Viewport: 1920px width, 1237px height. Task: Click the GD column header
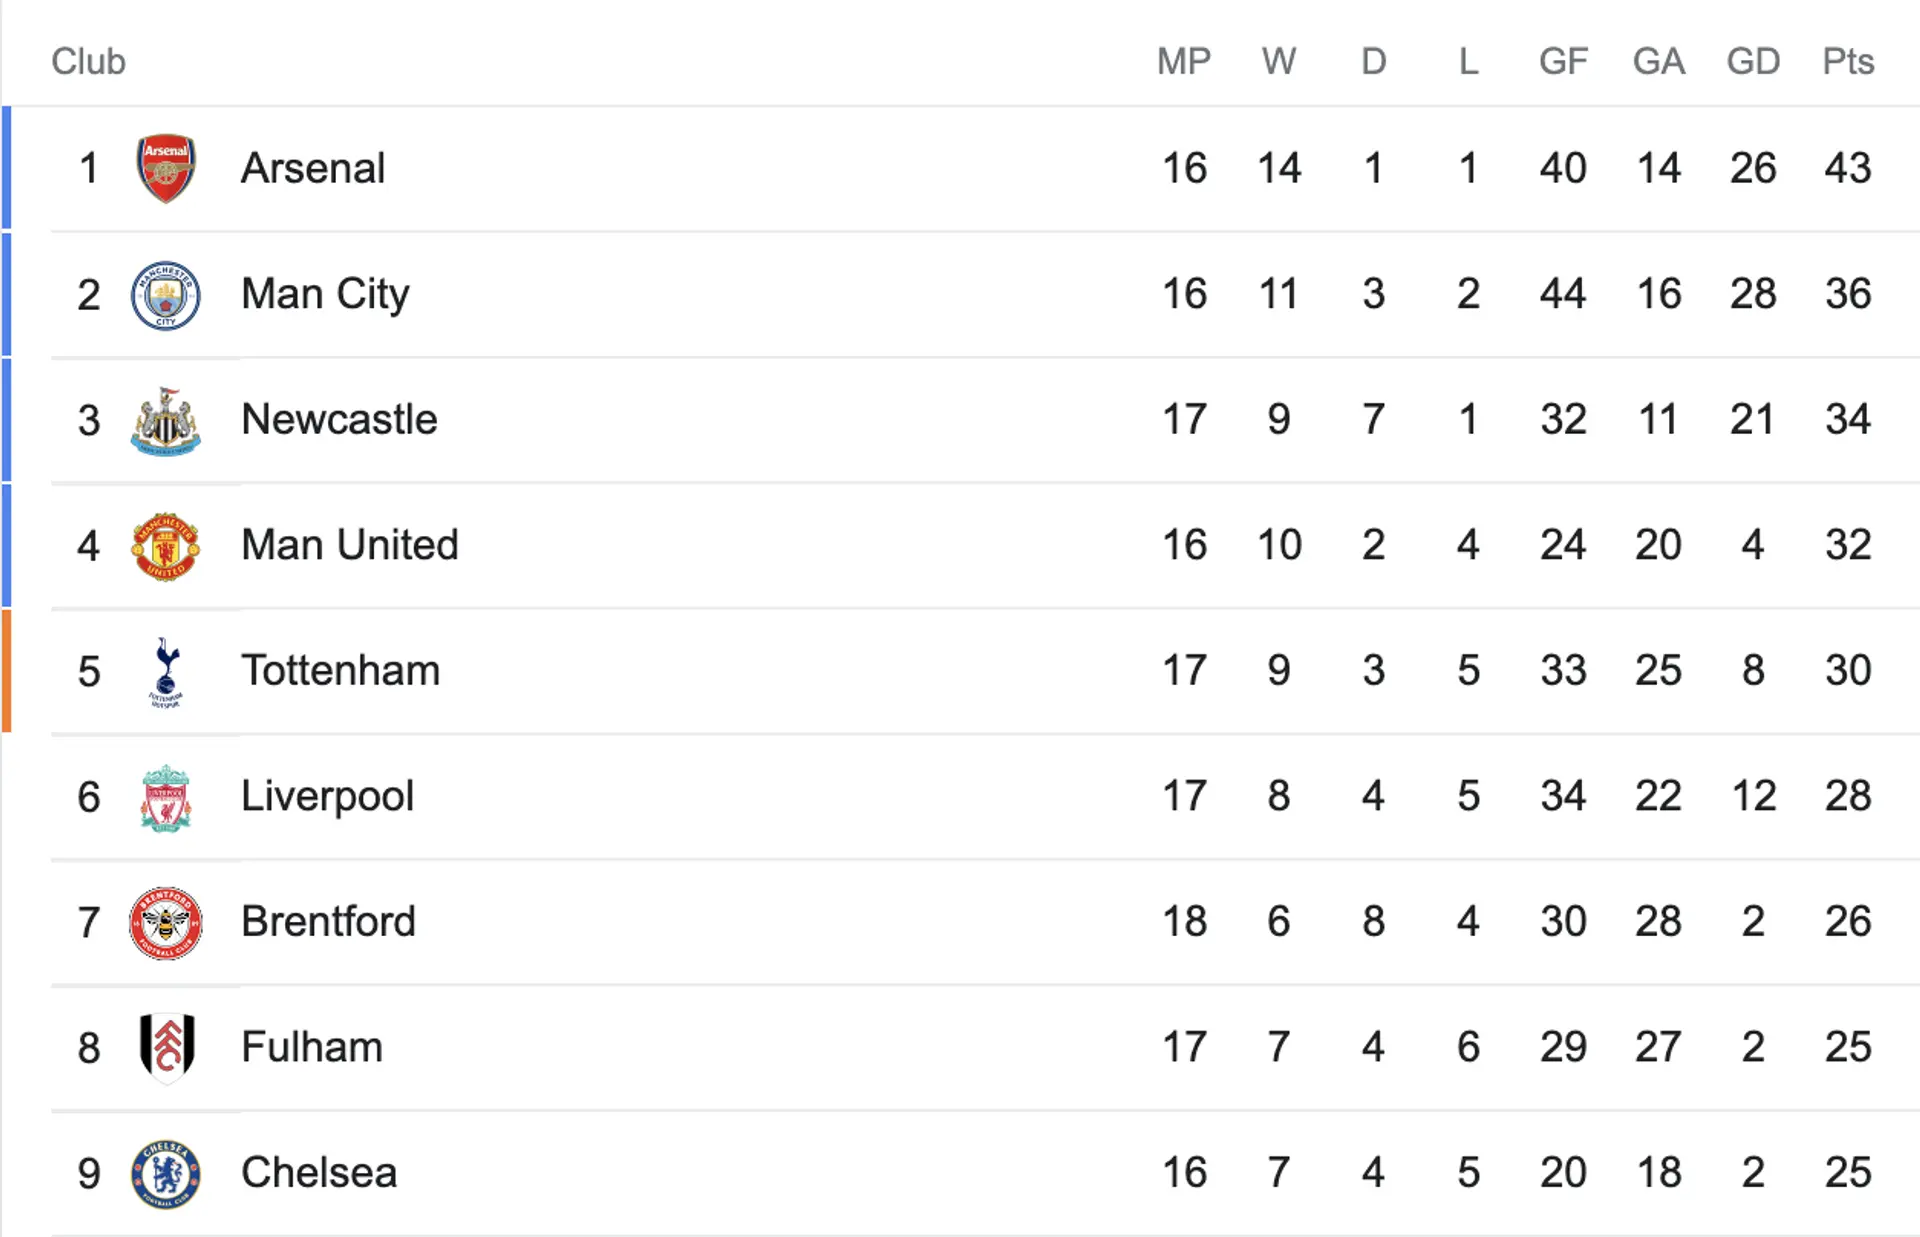pos(1753,62)
